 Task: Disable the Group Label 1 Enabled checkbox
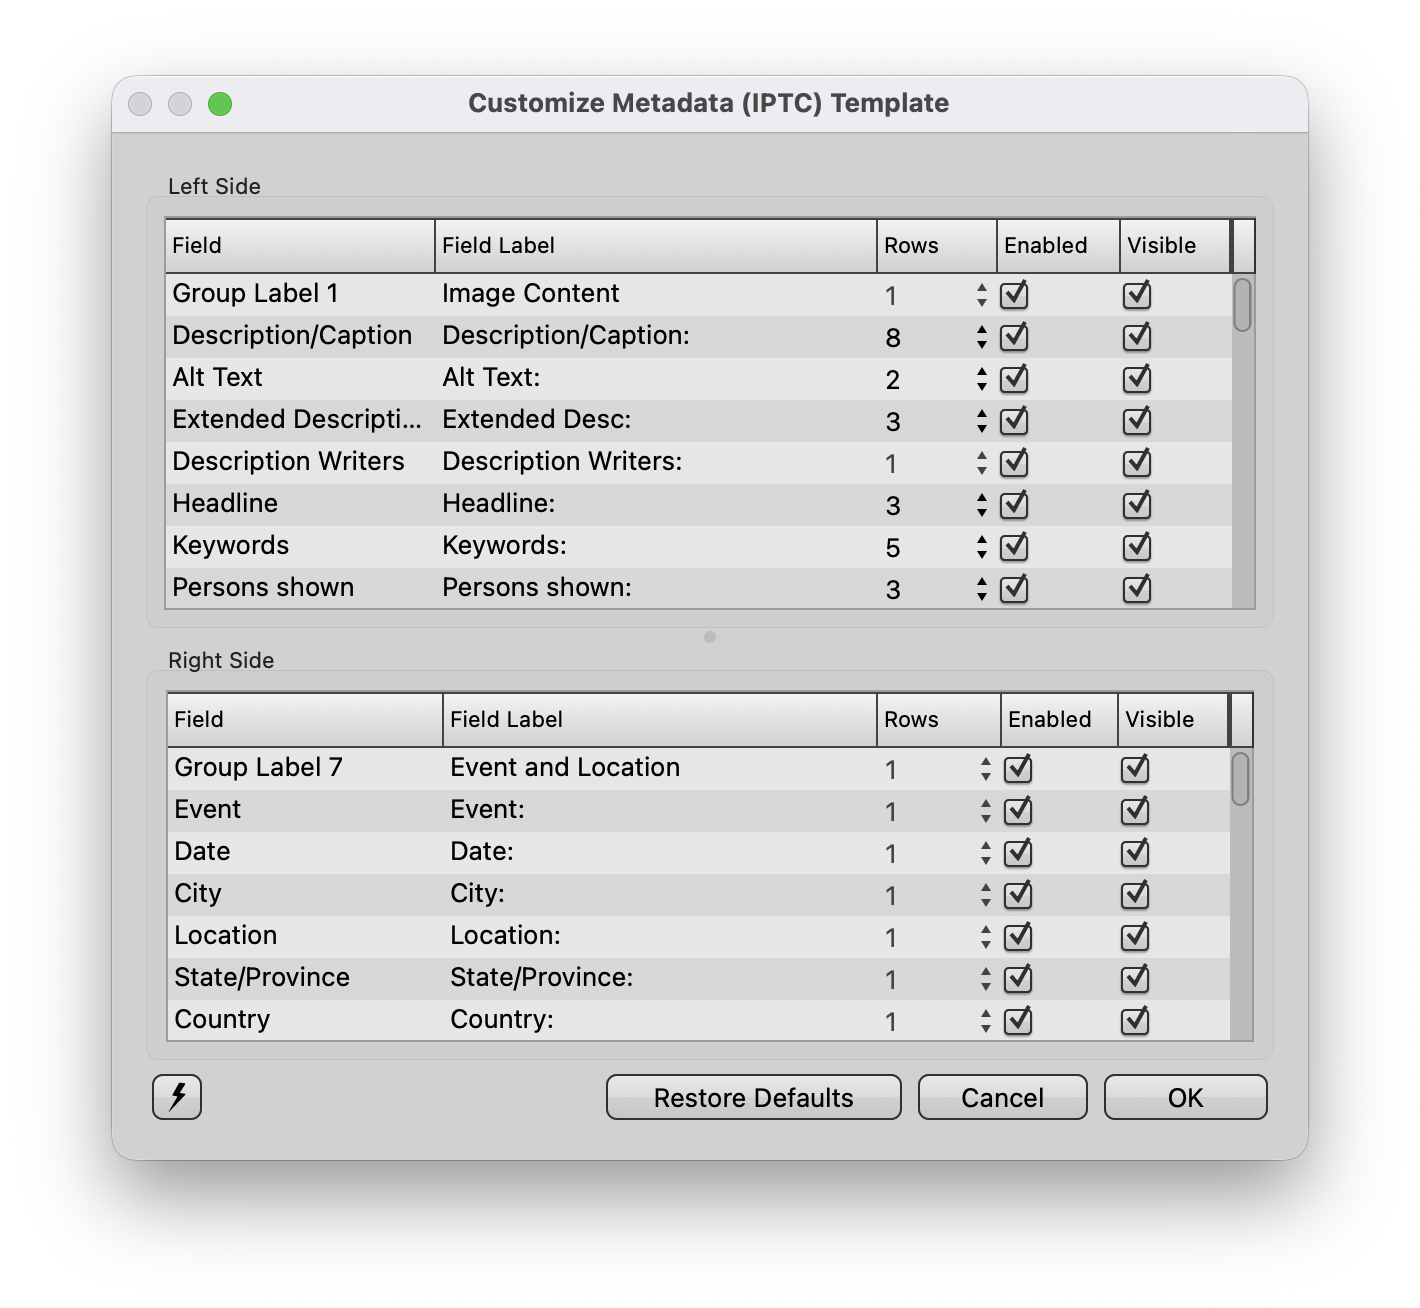(x=1015, y=295)
